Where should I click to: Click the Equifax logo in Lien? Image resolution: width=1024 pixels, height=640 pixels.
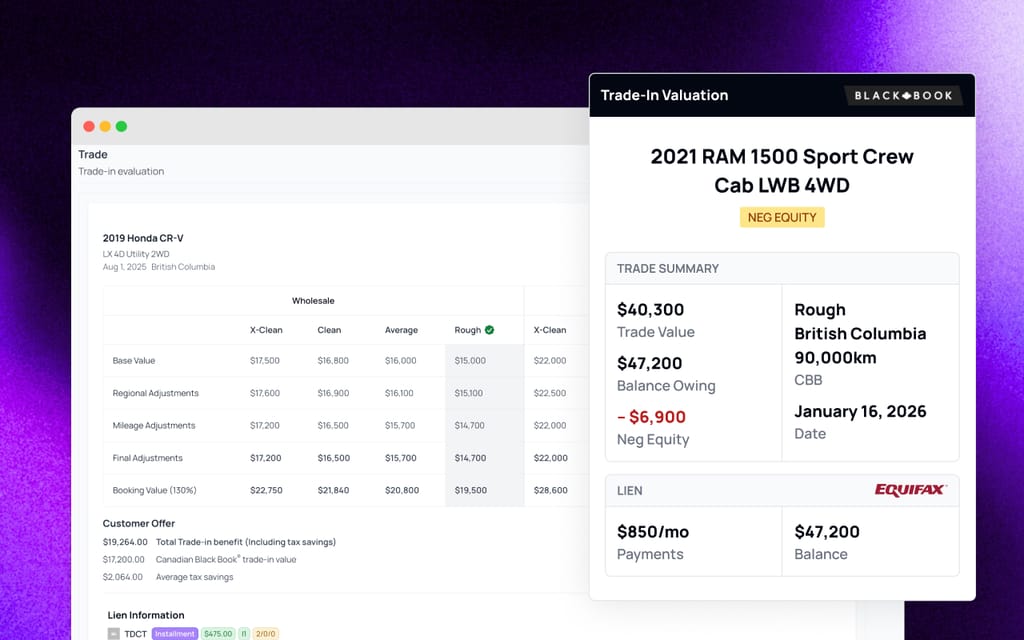click(x=910, y=490)
